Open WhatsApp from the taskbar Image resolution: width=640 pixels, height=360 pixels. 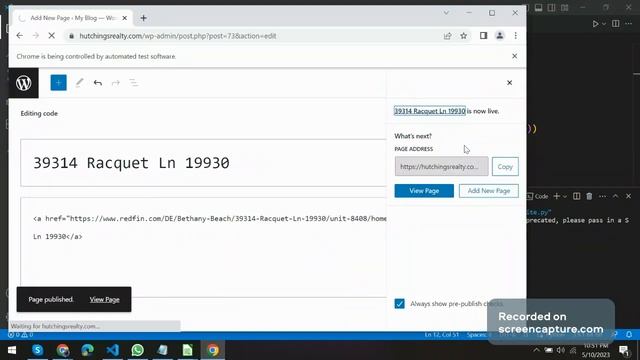(138, 350)
